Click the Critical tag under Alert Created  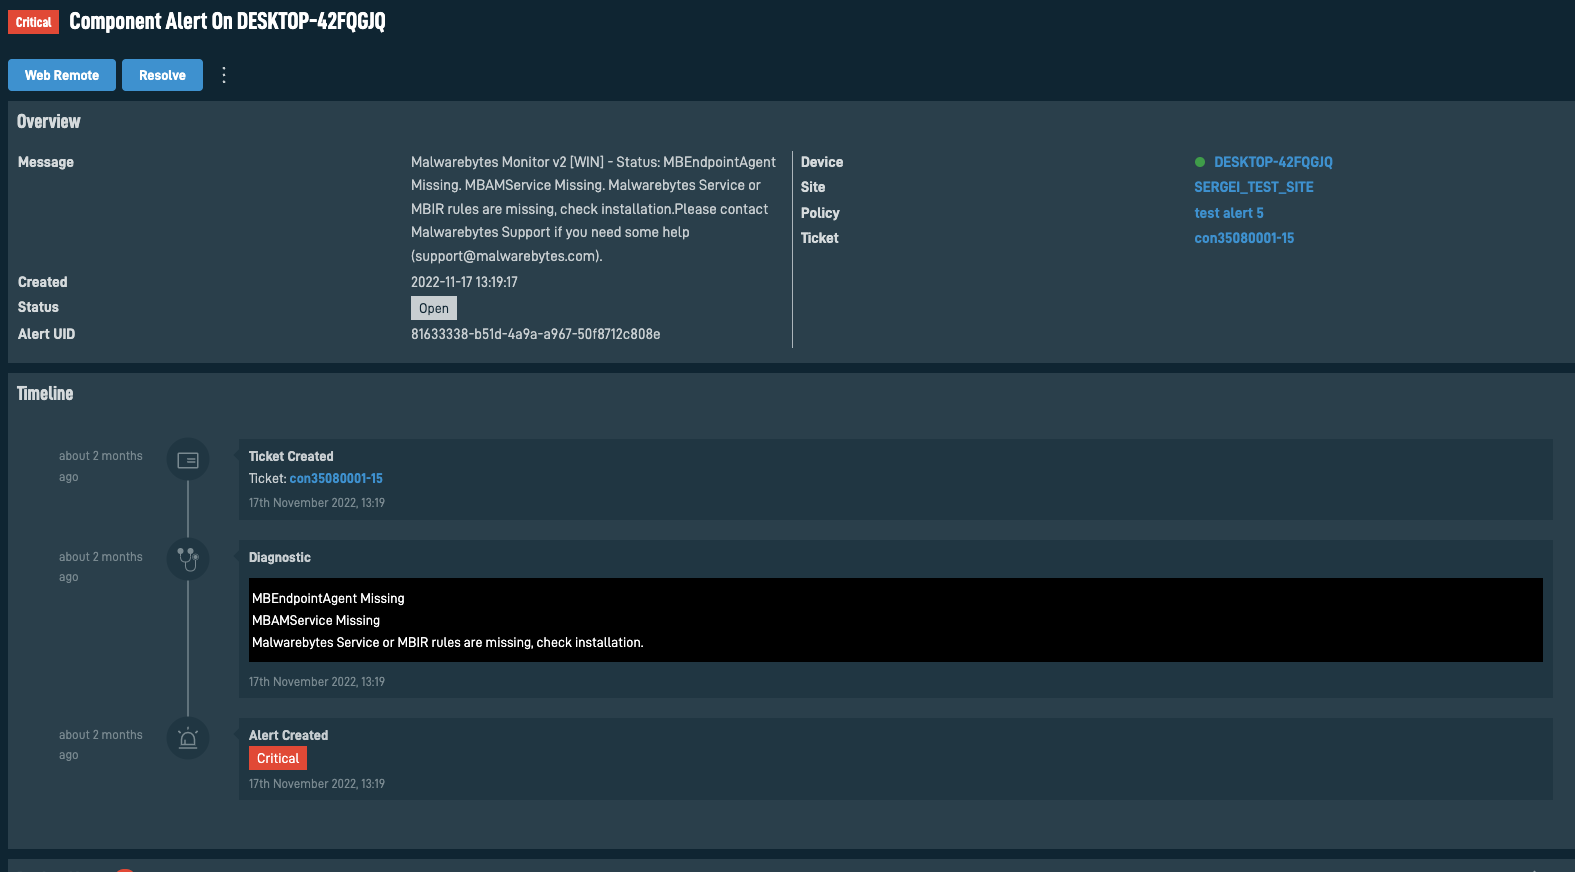pyautogui.click(x=278, y=758)
